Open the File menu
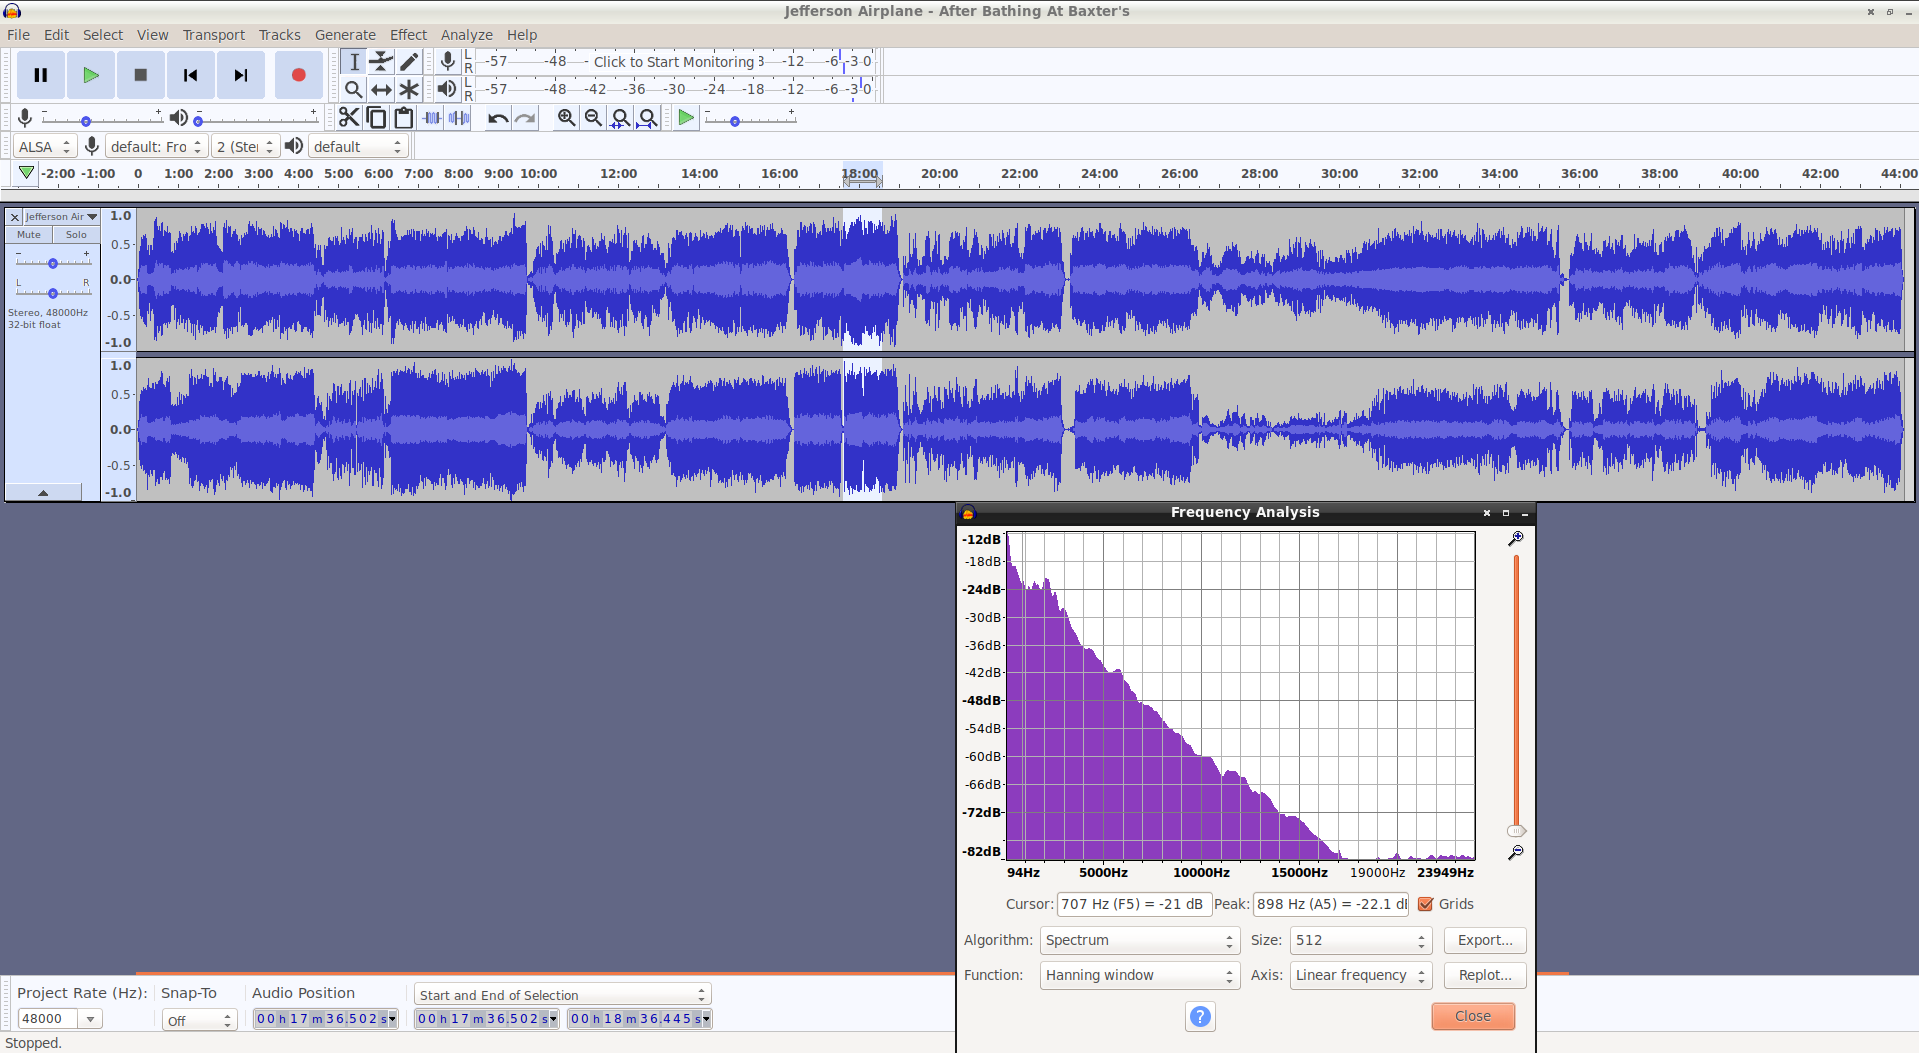1919x1053 pixels. pyautogui.click(x=18, y=35)
